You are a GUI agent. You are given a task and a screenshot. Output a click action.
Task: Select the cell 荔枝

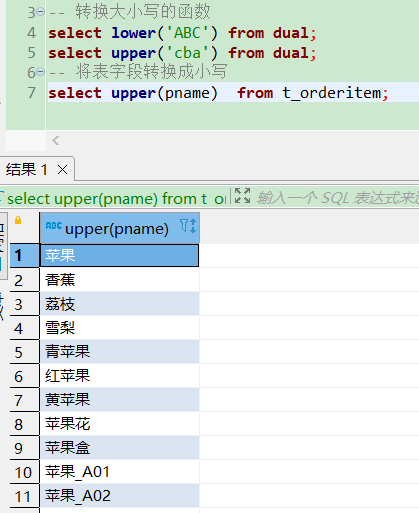pyautogui.click(x=119, y=304)
